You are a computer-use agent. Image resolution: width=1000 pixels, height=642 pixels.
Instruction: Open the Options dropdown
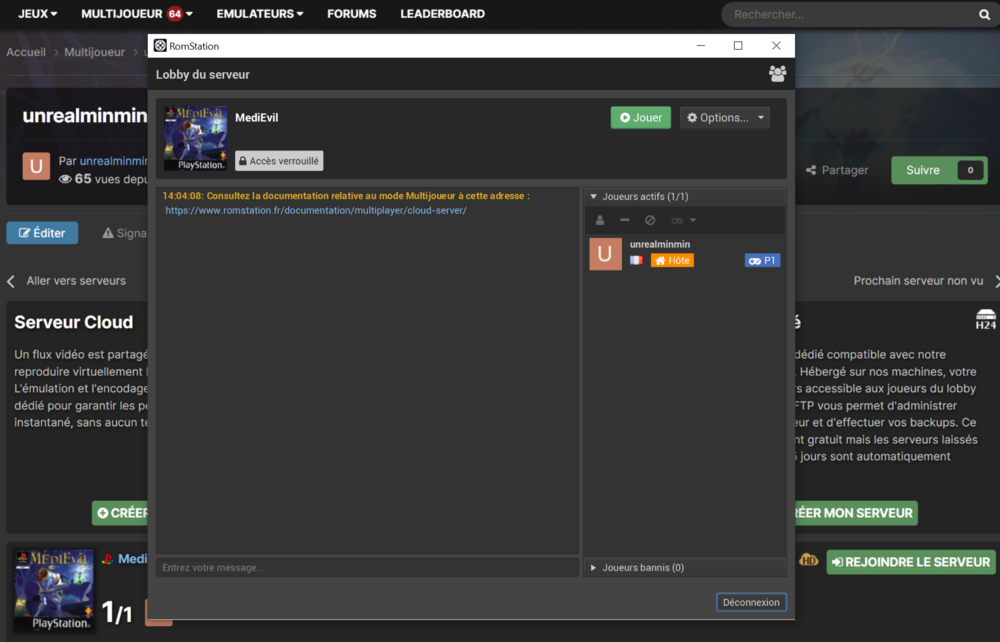(x=724, y=118)
